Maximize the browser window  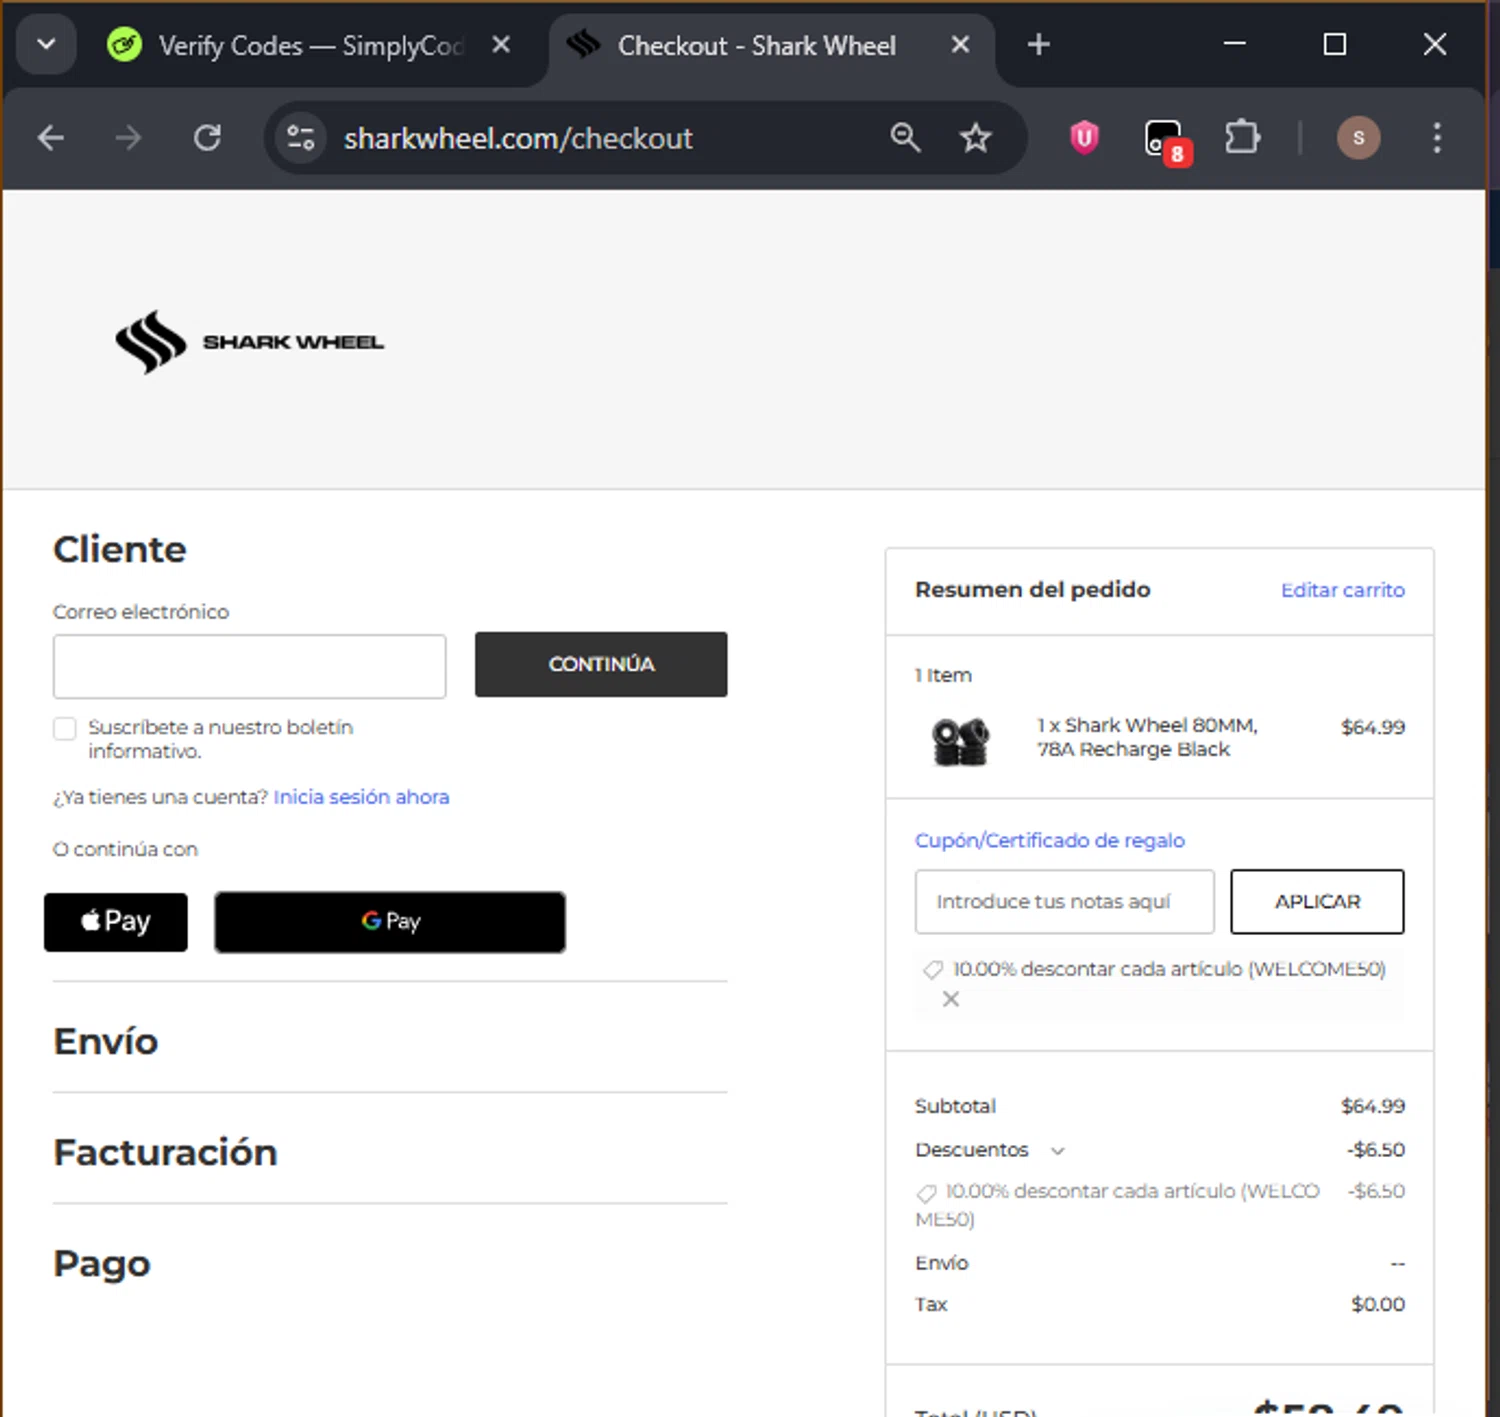coord(1334,44)
